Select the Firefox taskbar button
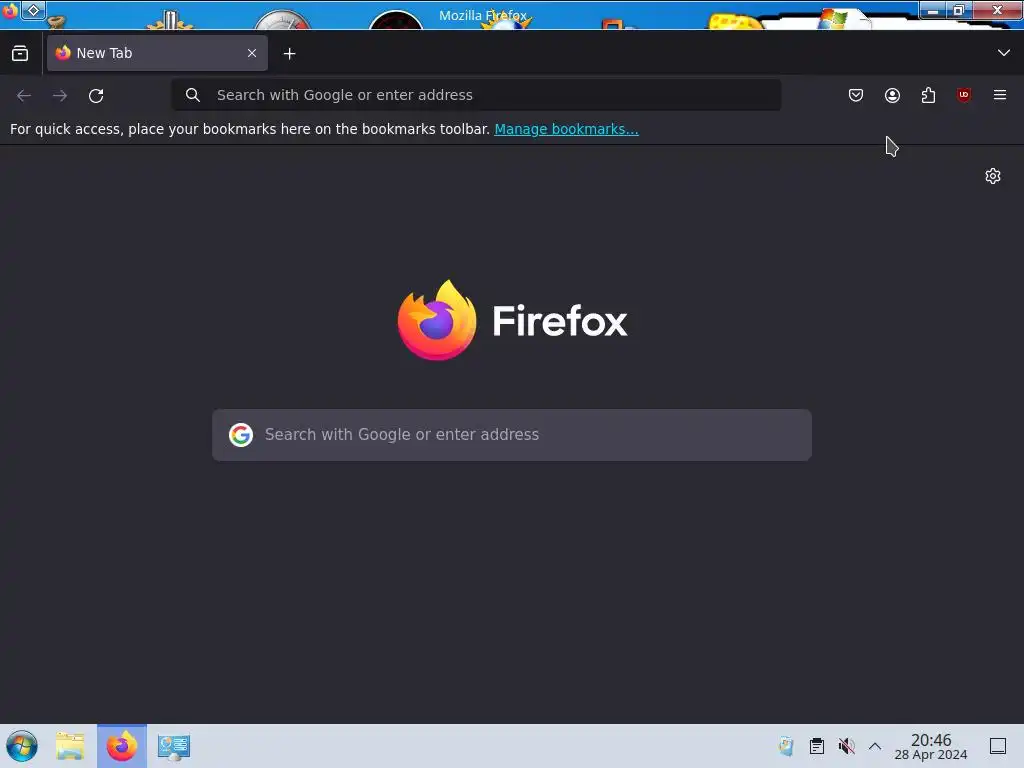This screenshot has width=1024, height=768. point(122,746)
